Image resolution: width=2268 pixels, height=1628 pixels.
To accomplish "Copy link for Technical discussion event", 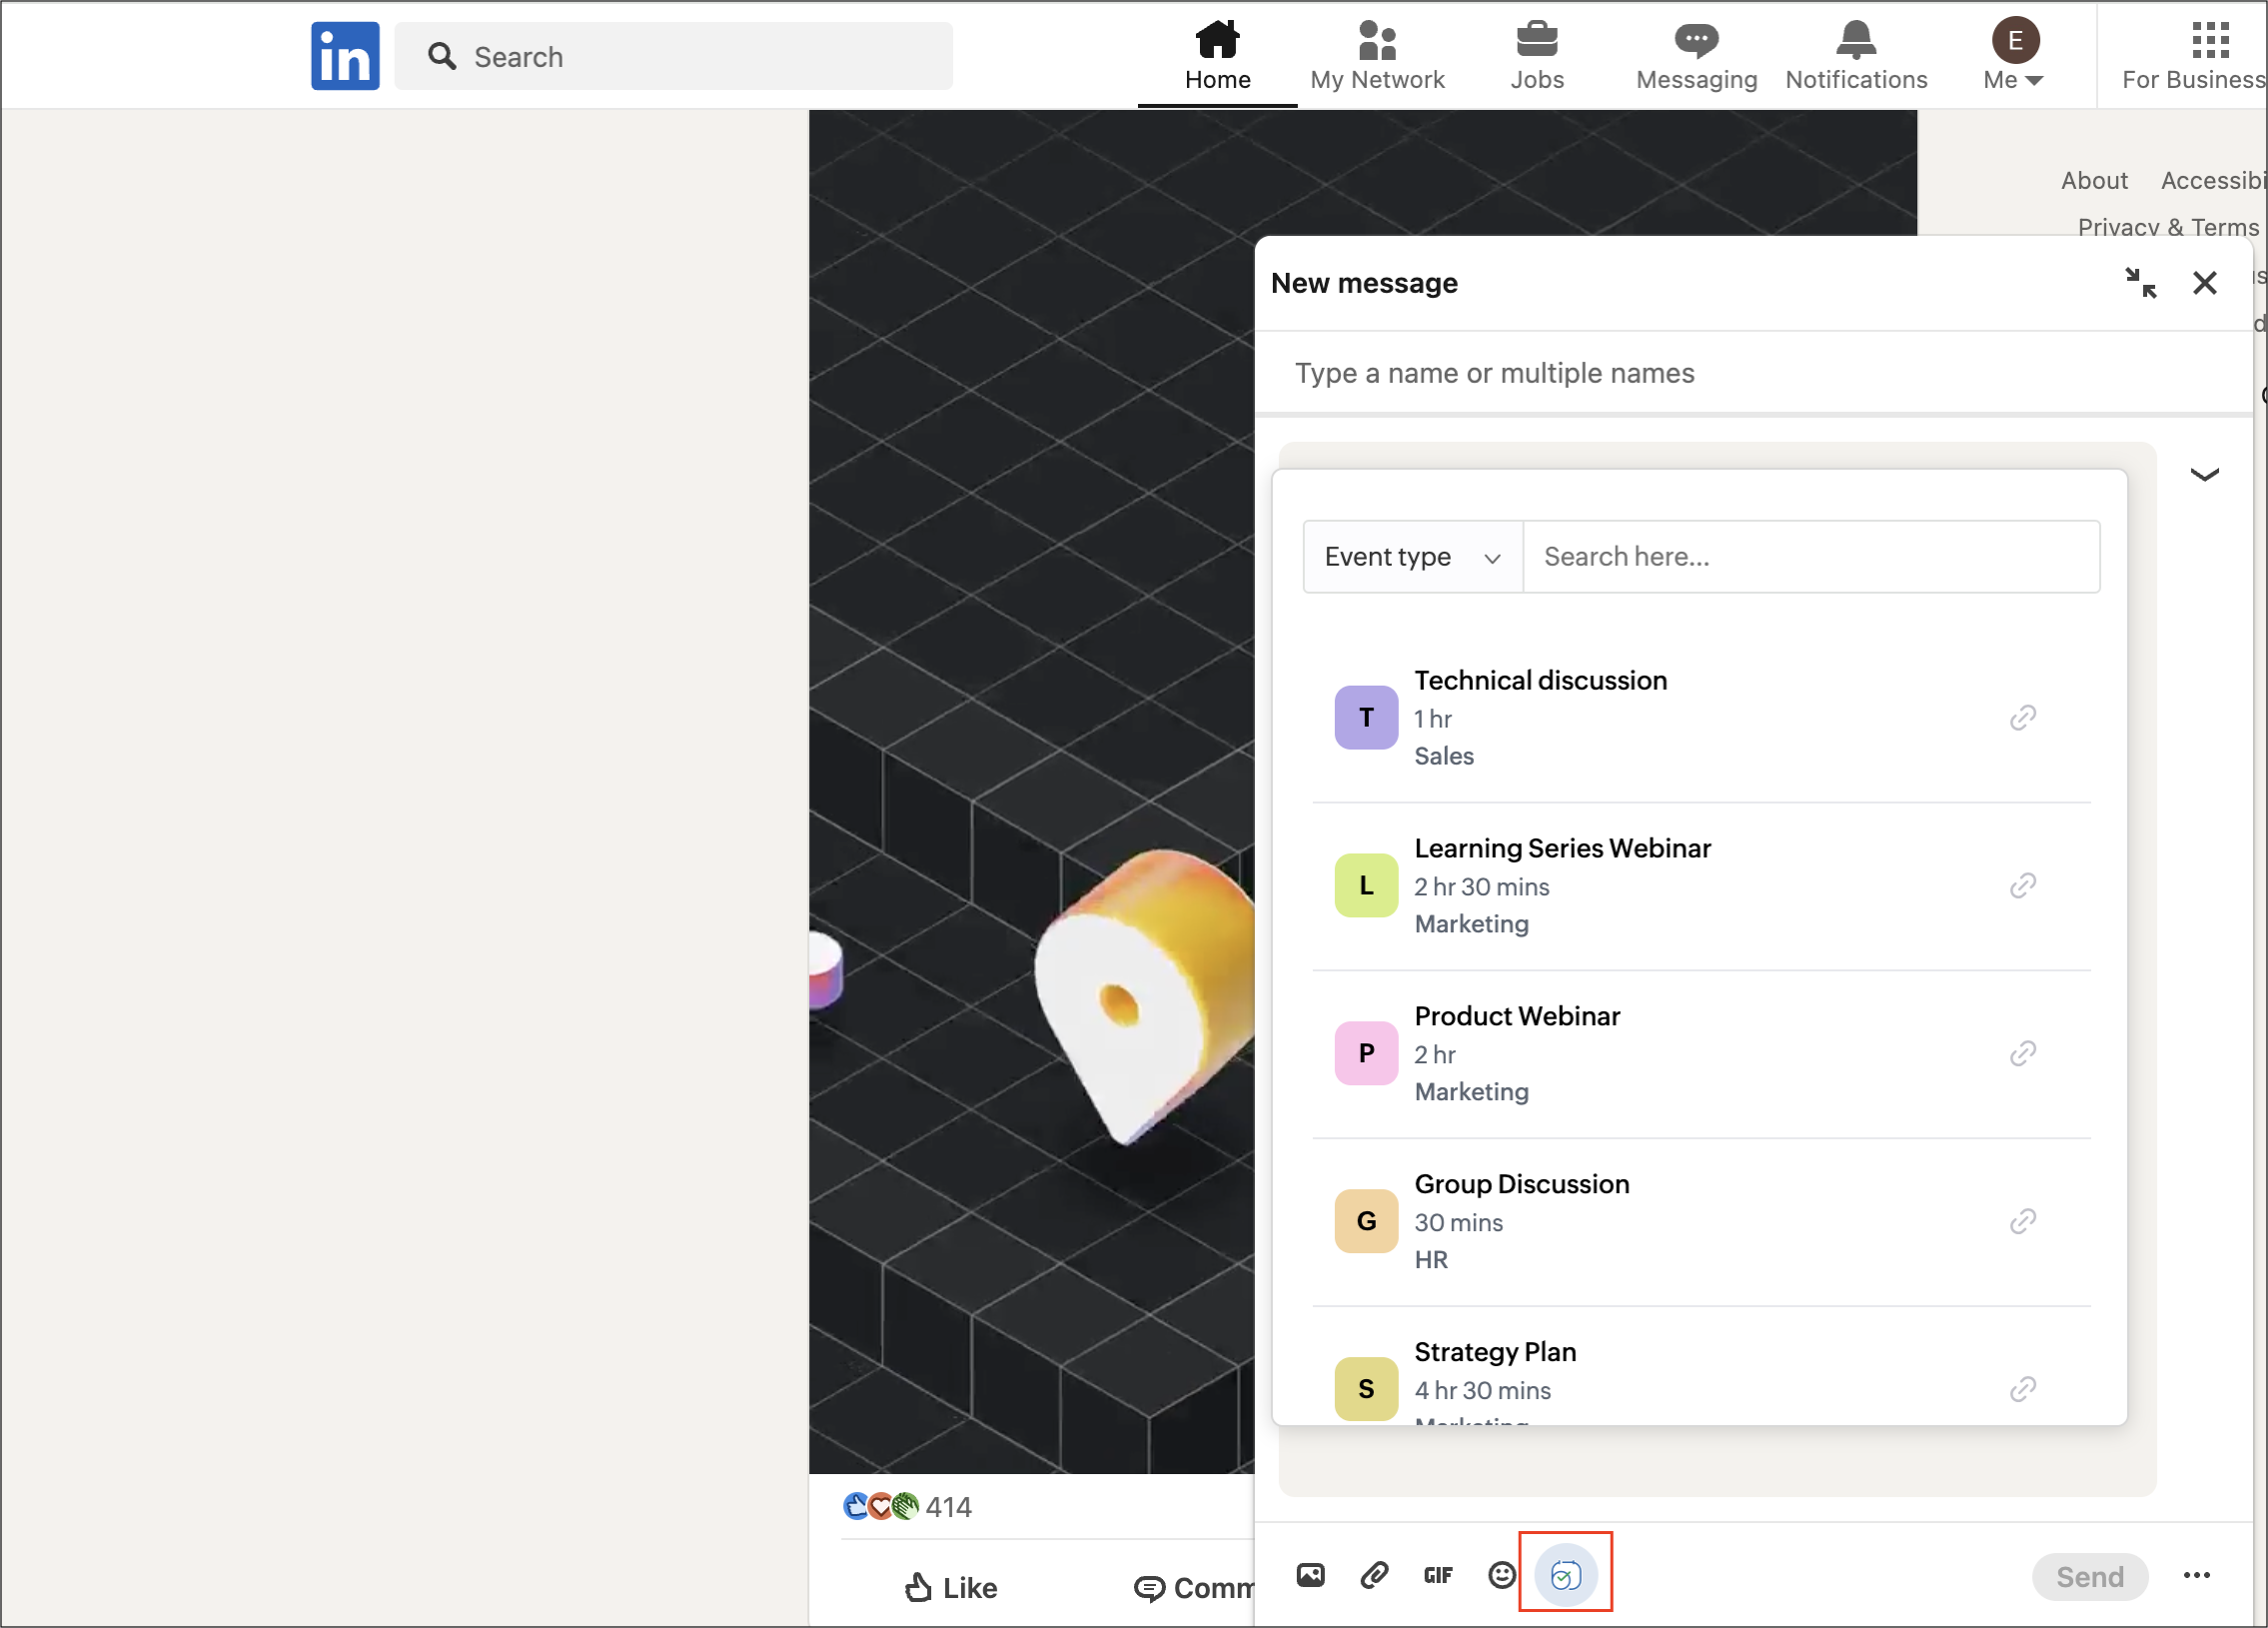I will (2022, 717).
